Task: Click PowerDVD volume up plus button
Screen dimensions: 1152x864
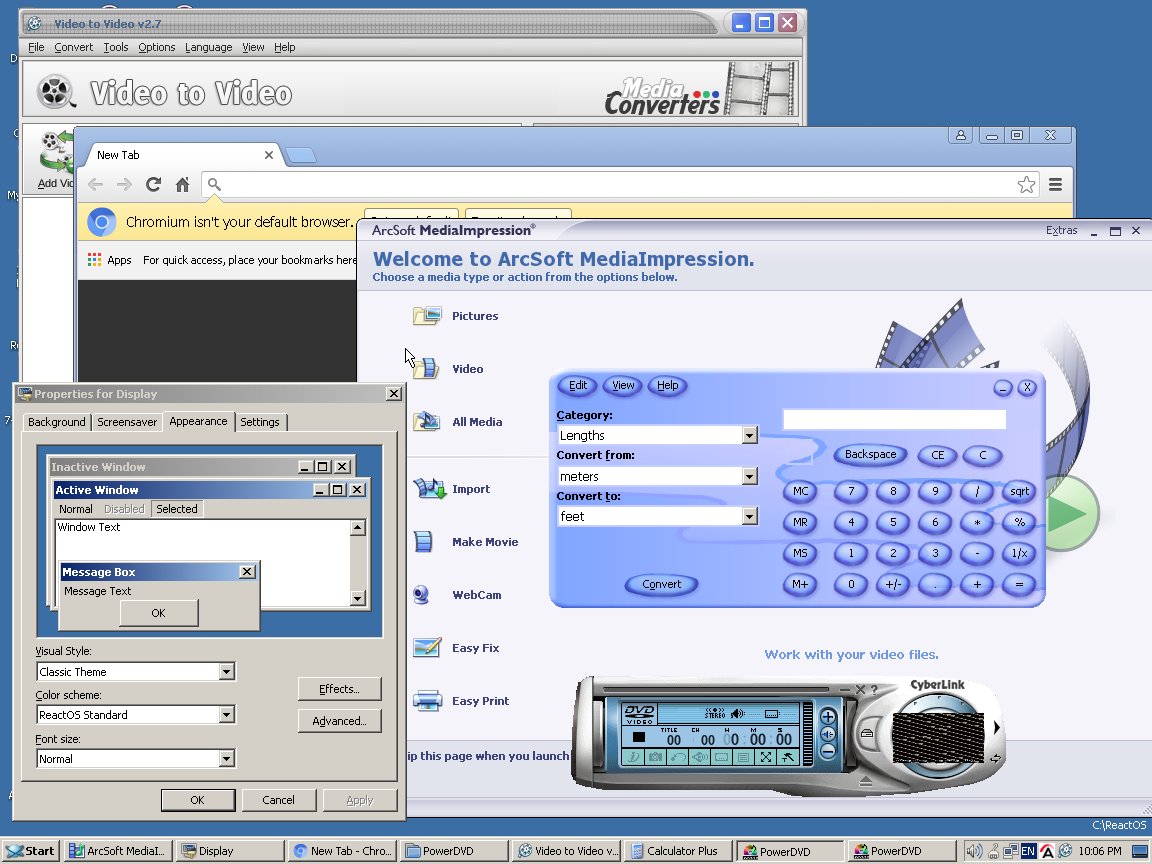Action: click(827, 717)
